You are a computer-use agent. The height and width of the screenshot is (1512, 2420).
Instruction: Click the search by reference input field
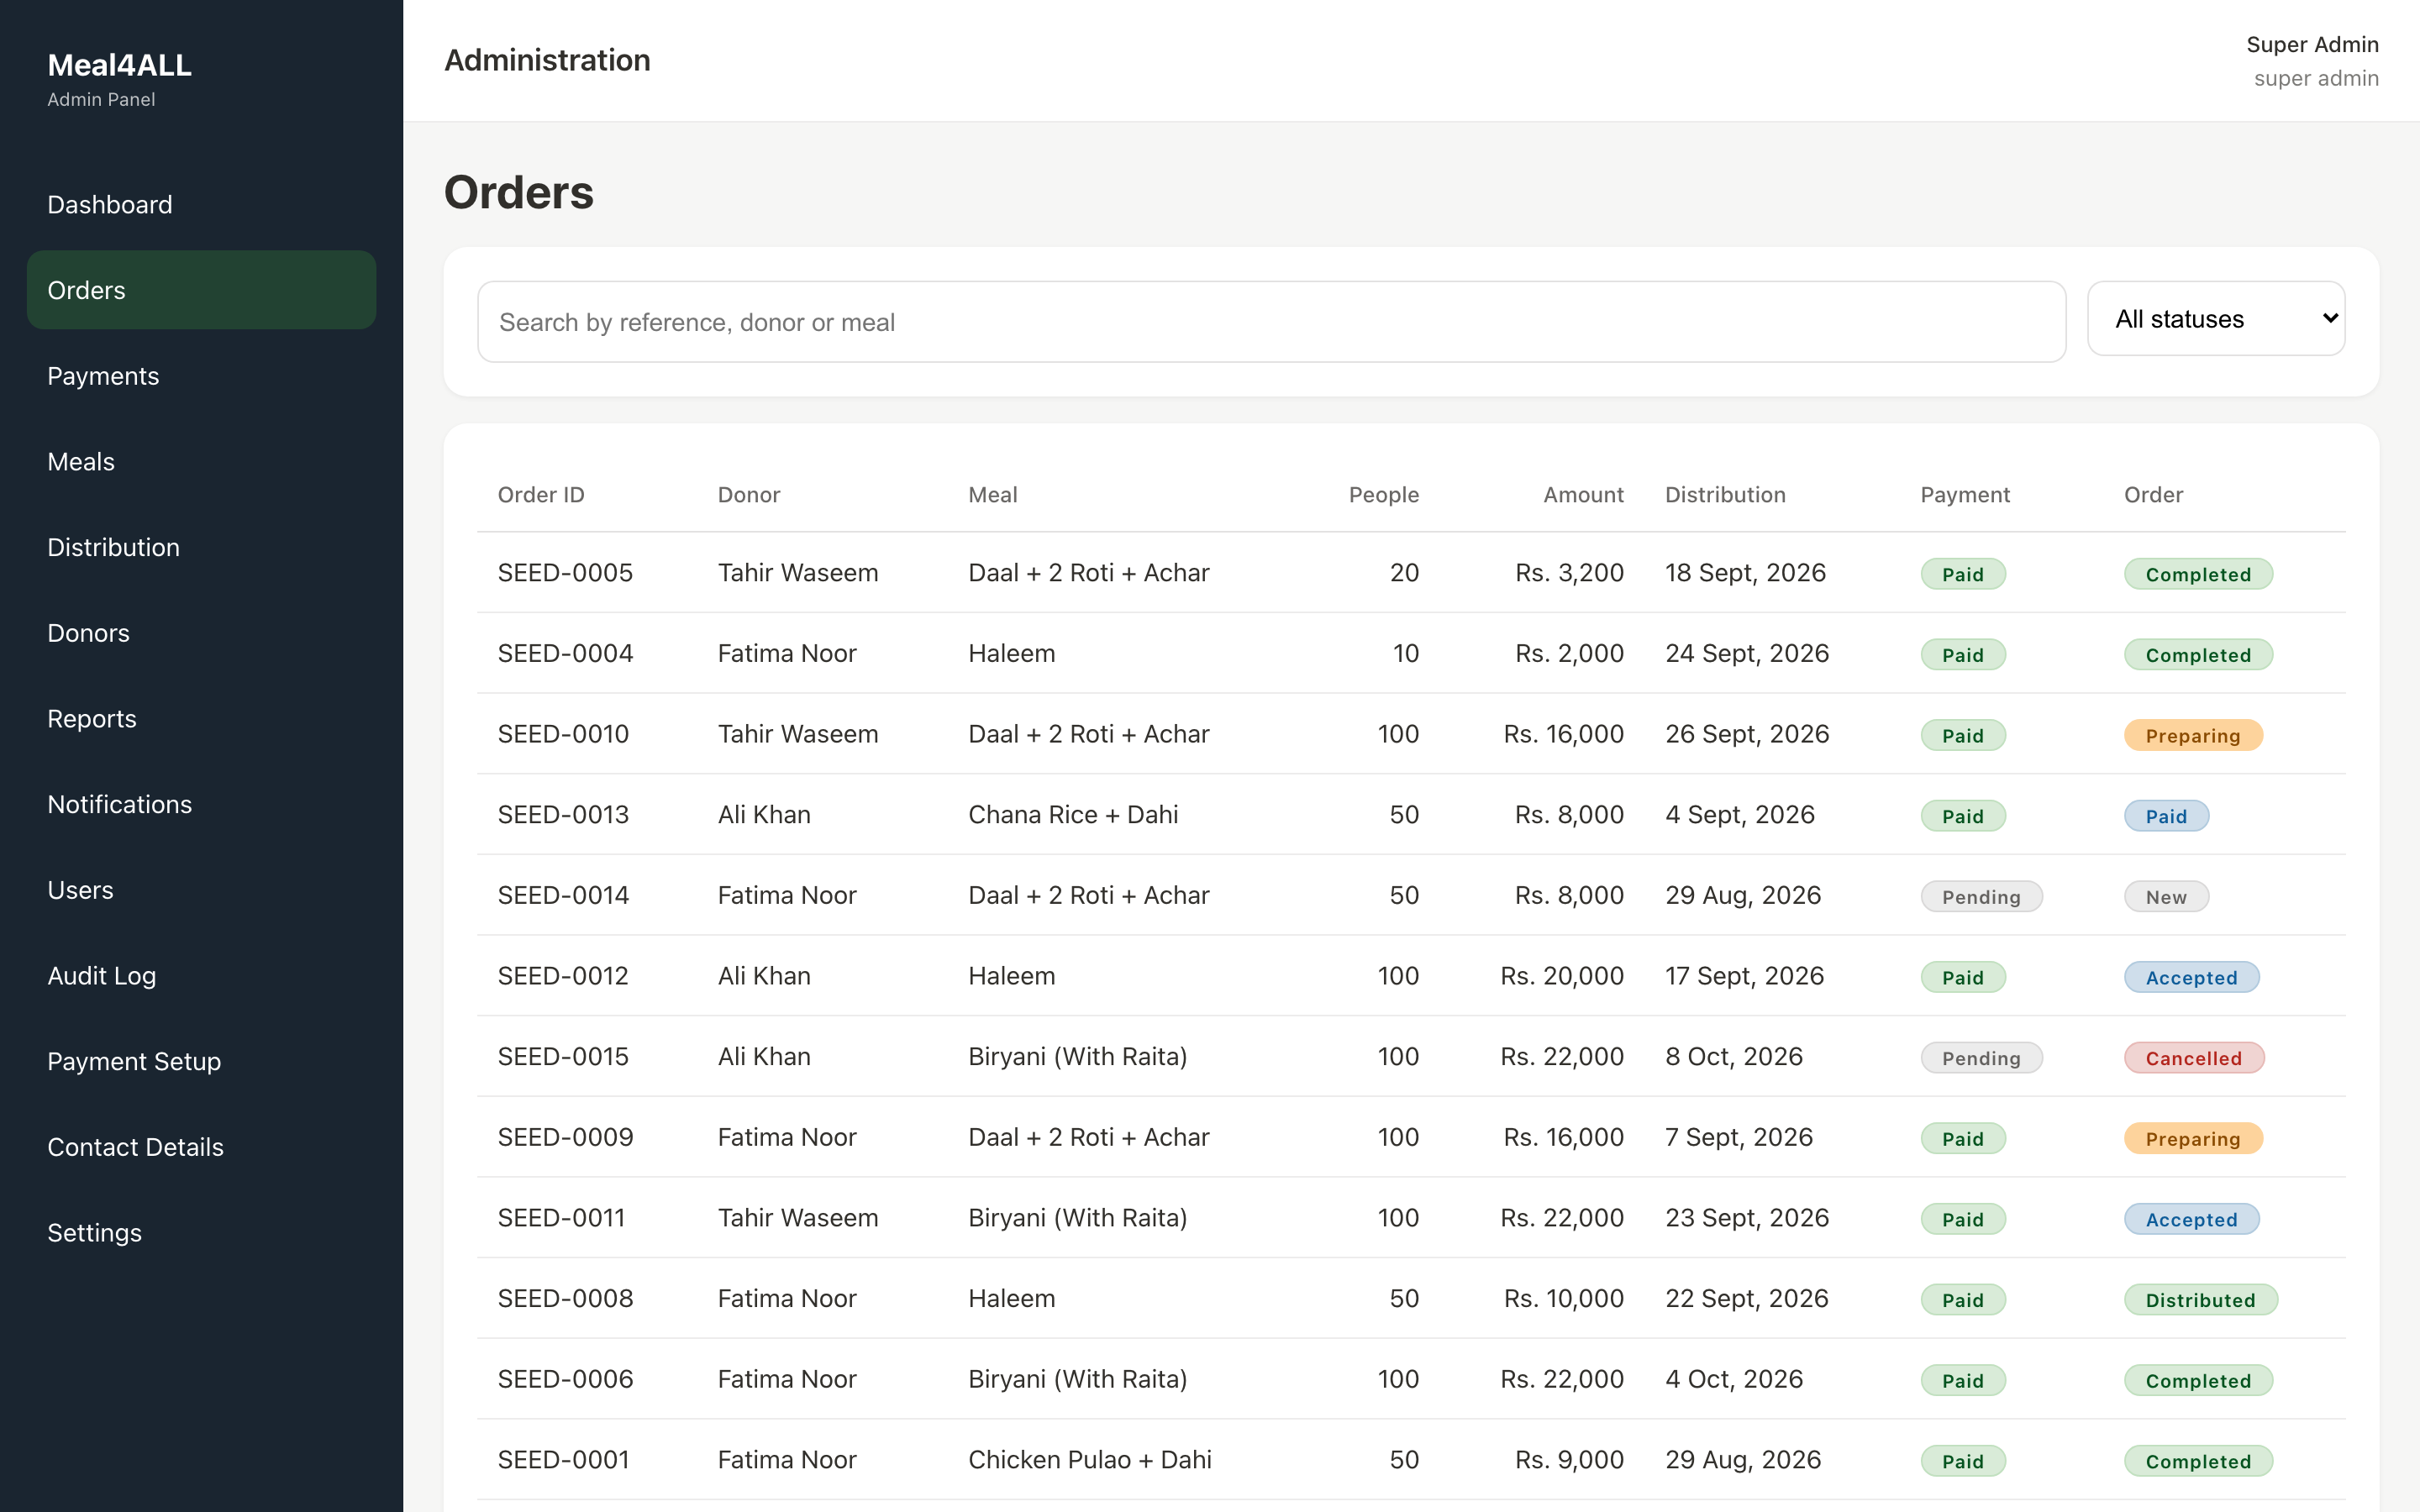pyautogui.click(x=1271, y=322)
